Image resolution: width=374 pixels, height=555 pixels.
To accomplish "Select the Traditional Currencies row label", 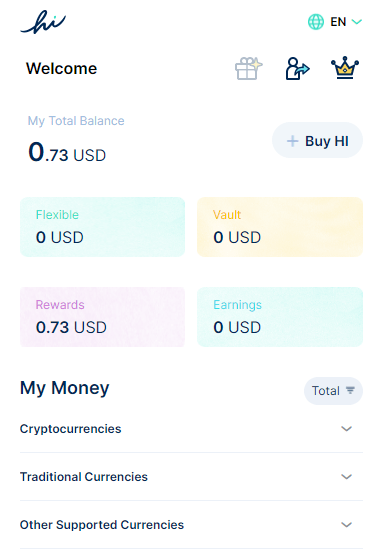I will [84, 477].
